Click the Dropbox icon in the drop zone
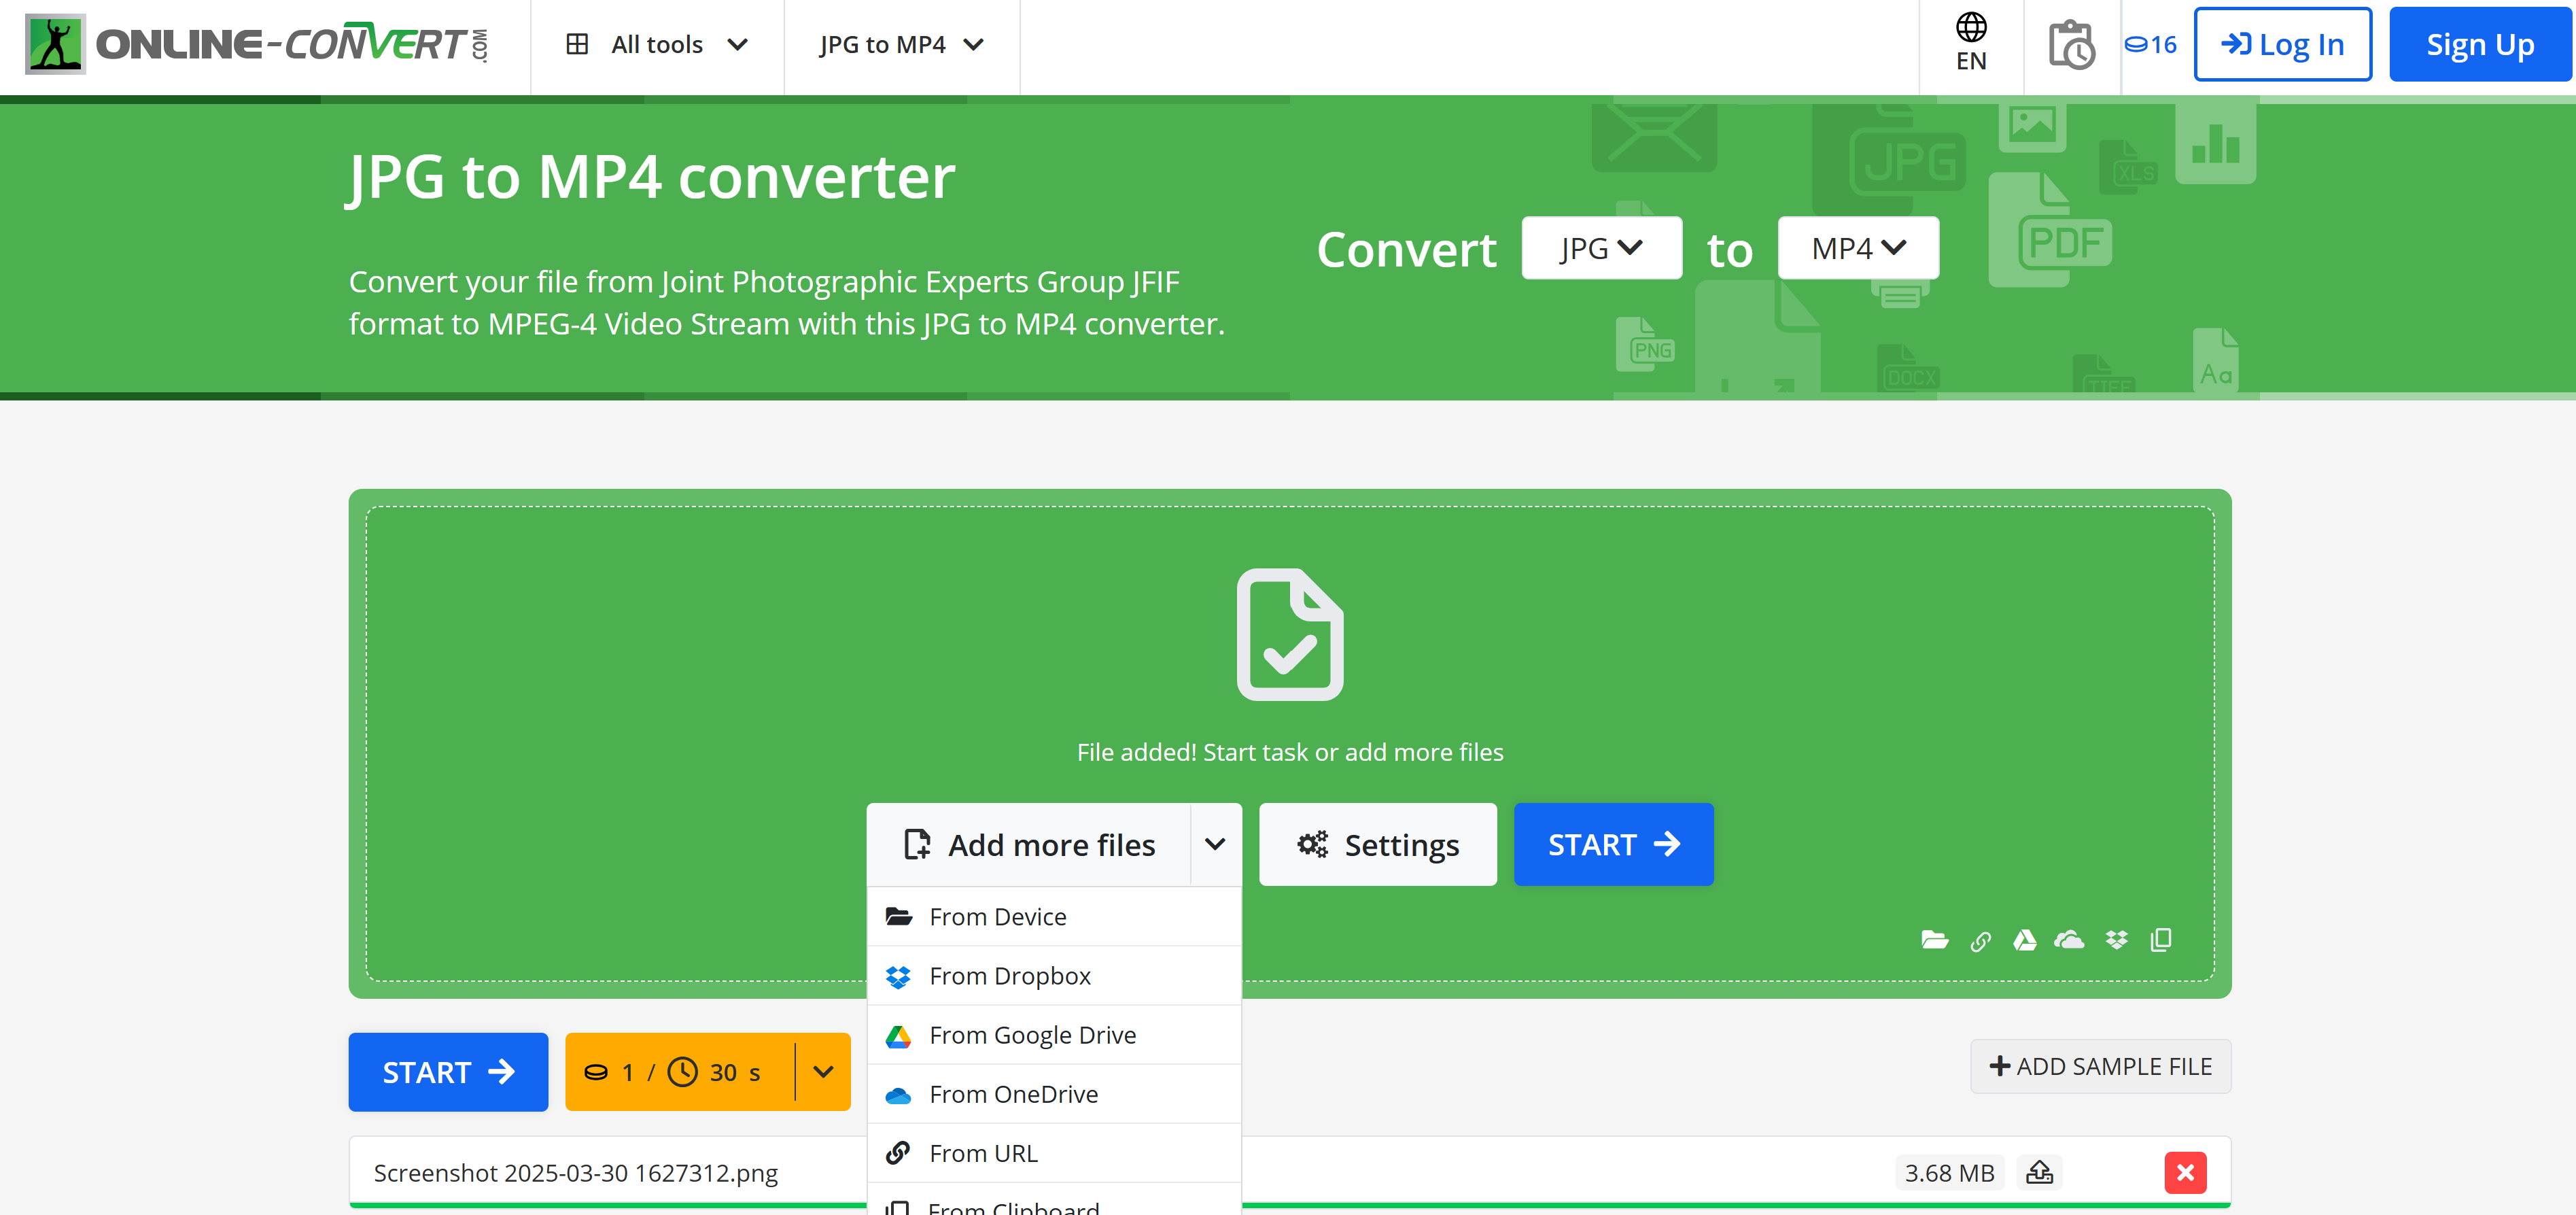The width and height of the screenshot is (2576, 1215). [x=2116, y=939]
